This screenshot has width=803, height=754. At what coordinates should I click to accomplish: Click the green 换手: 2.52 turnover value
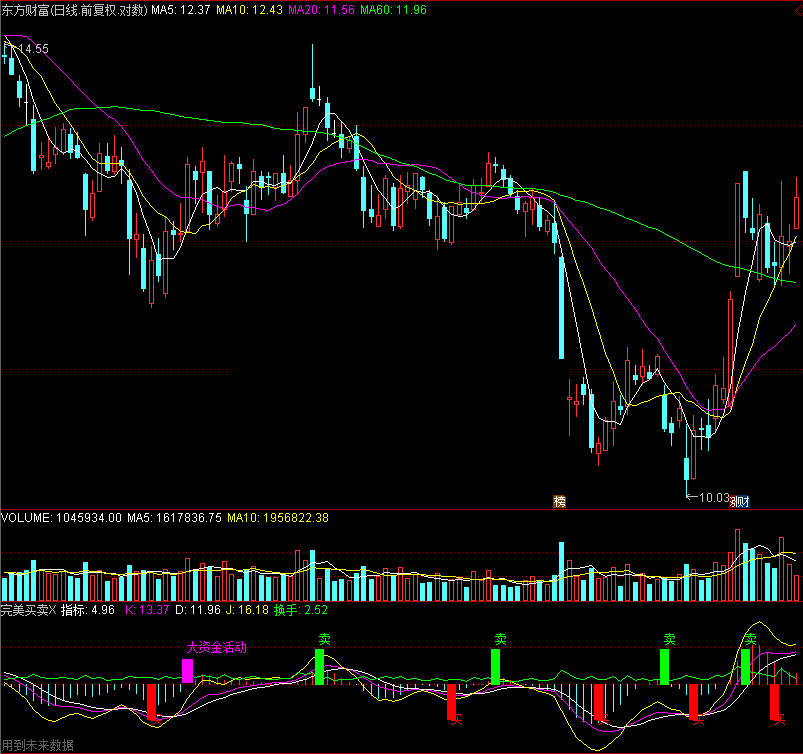(x=301, y=610)
